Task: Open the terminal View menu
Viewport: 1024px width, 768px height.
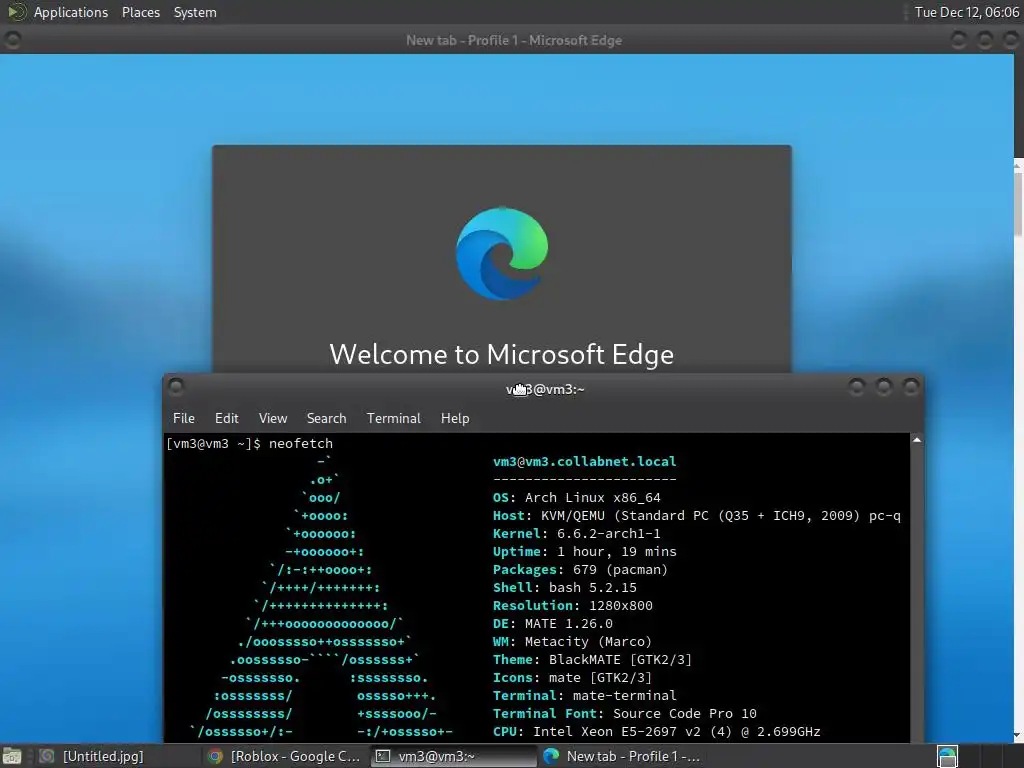Action: click(272, 418)
